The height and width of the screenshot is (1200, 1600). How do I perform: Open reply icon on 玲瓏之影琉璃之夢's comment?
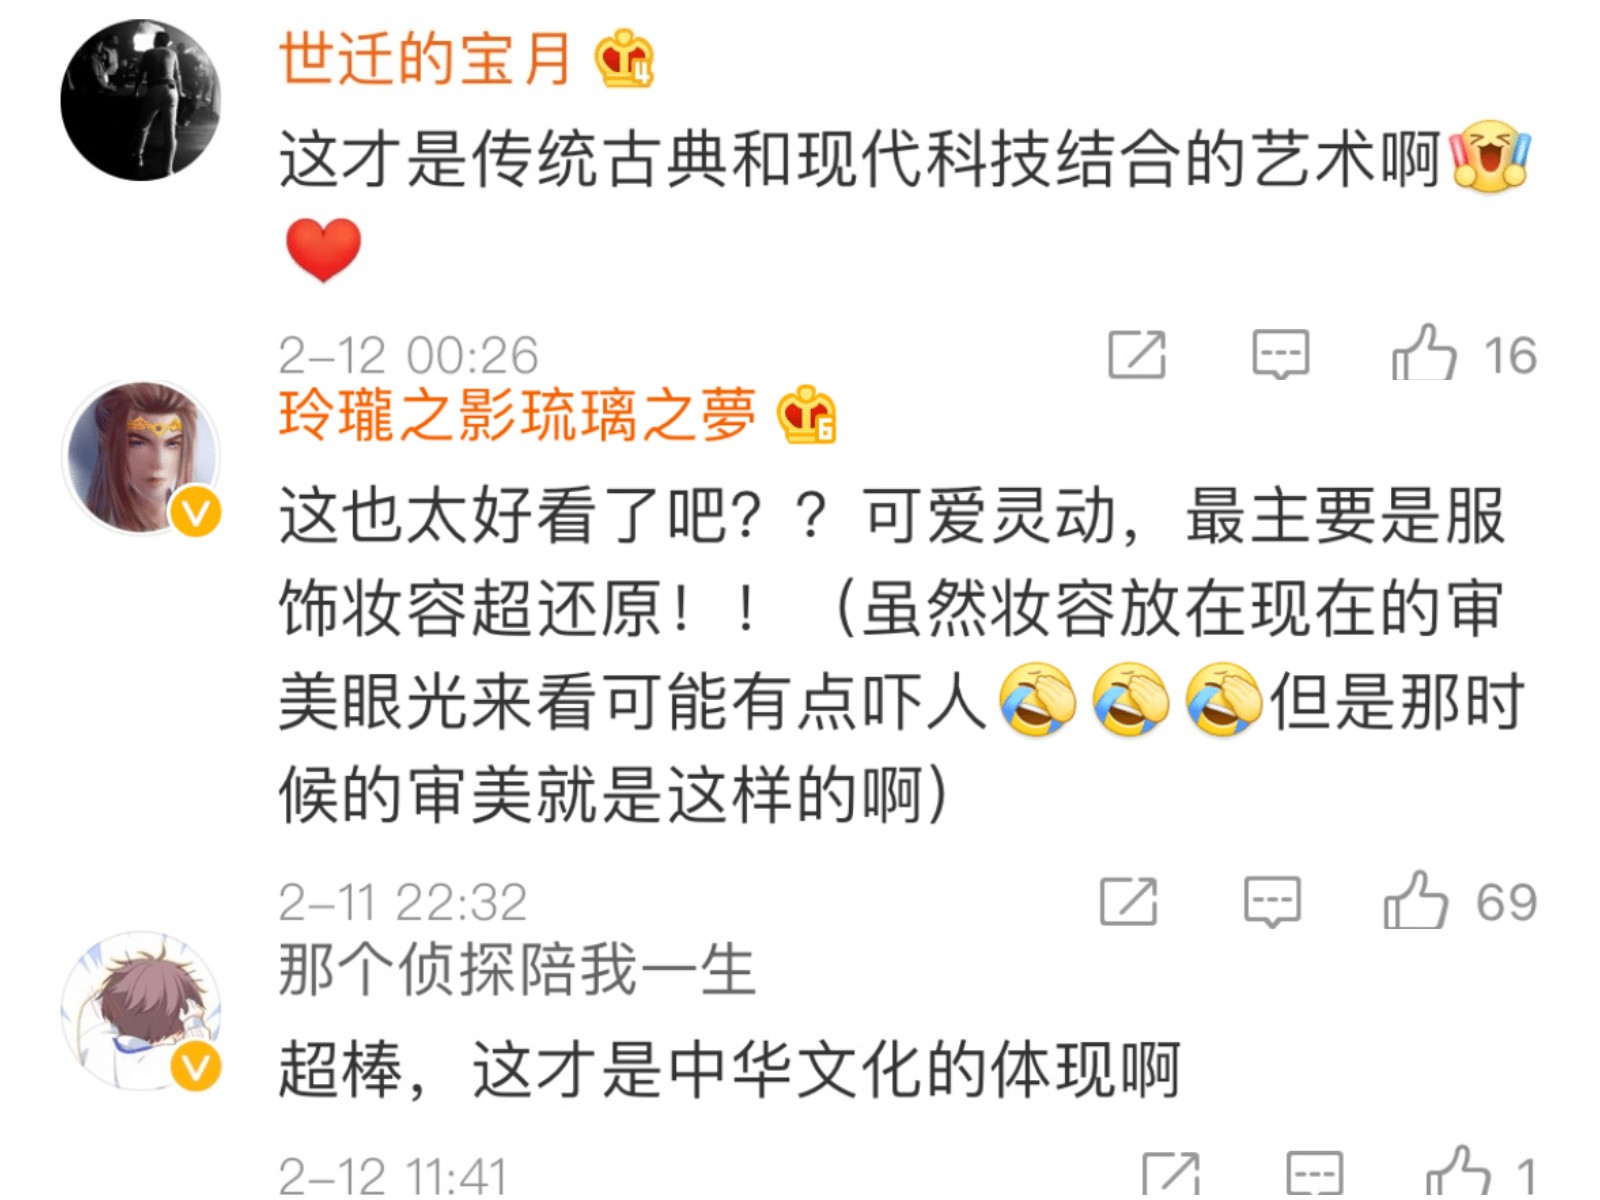pyautogui.click(x=1272, y=902)
